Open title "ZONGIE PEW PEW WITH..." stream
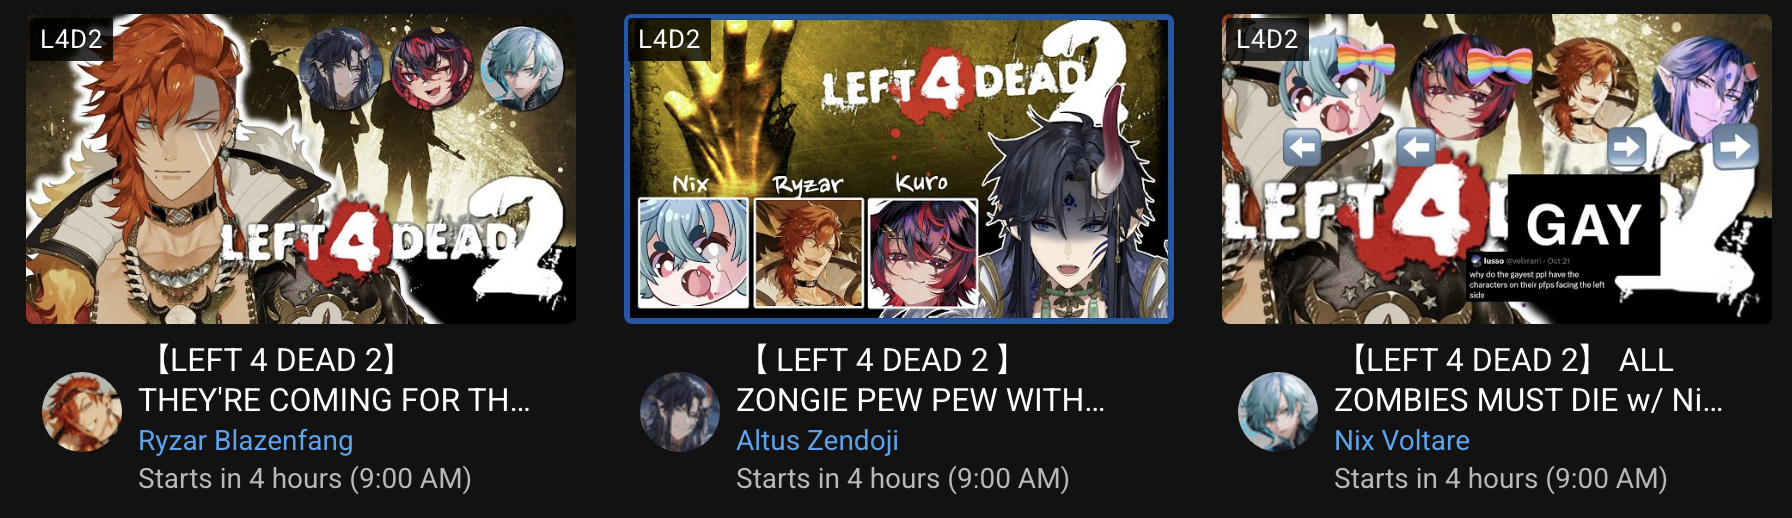The height and width of the screenshot is (518, 1792). pos(921,380)
